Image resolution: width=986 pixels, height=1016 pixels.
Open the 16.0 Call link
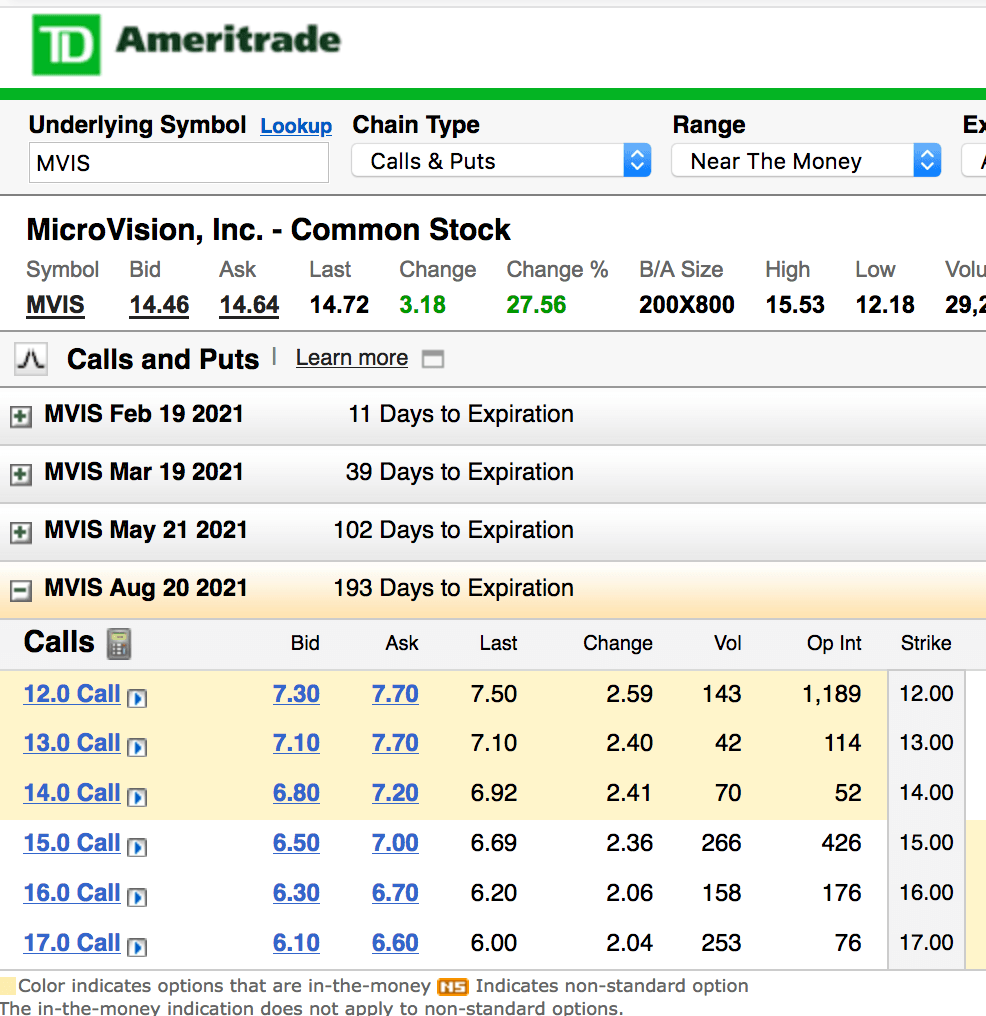(x=72, y=893)
